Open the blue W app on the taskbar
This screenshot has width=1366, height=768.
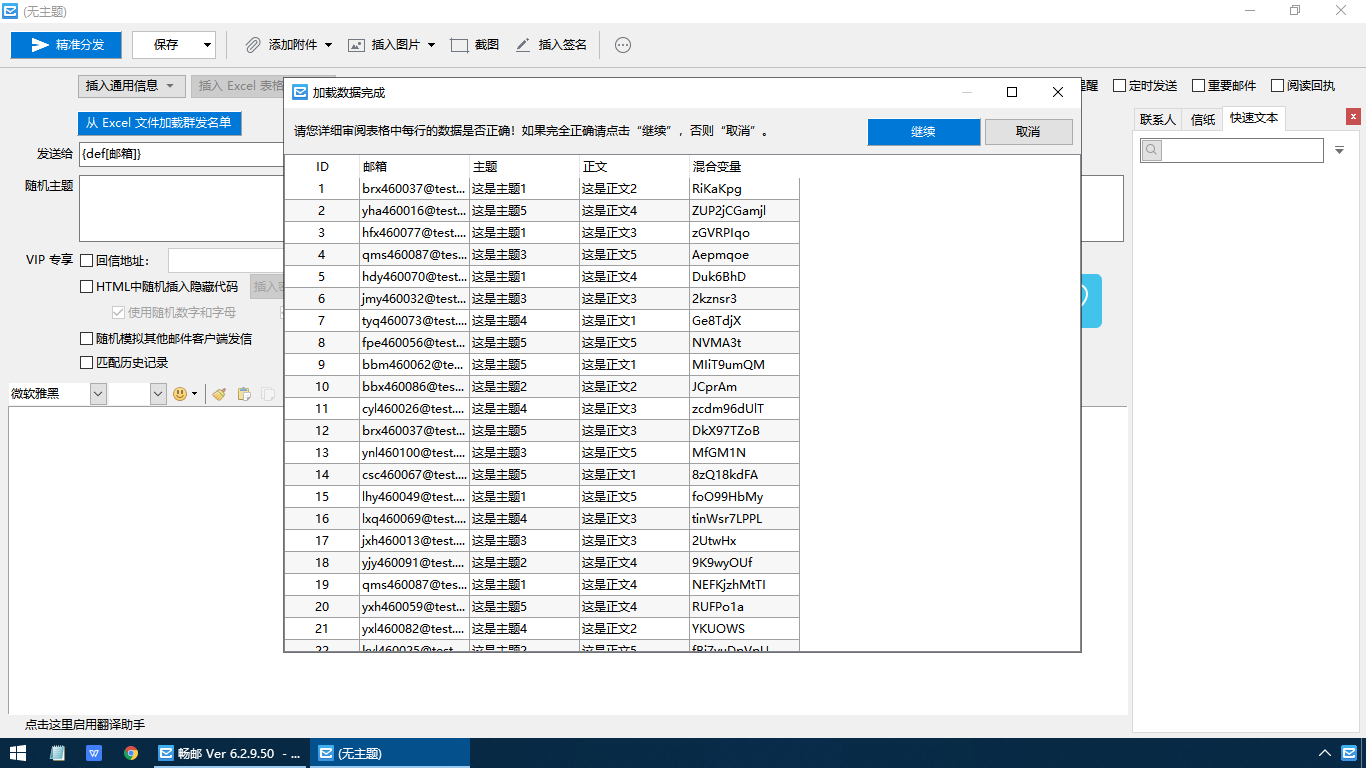94,753
